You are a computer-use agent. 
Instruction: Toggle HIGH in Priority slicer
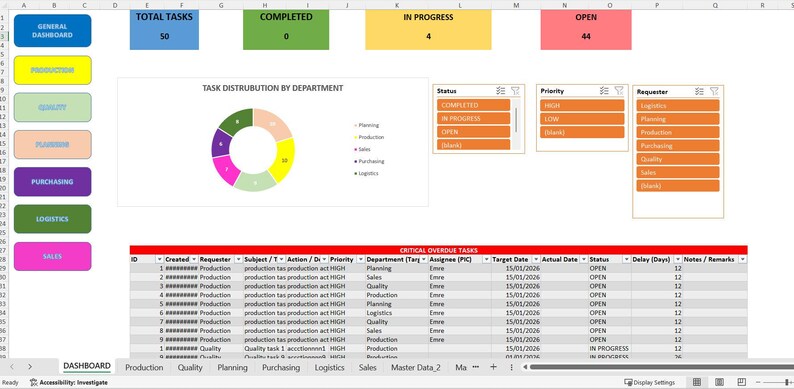point(582,105)
